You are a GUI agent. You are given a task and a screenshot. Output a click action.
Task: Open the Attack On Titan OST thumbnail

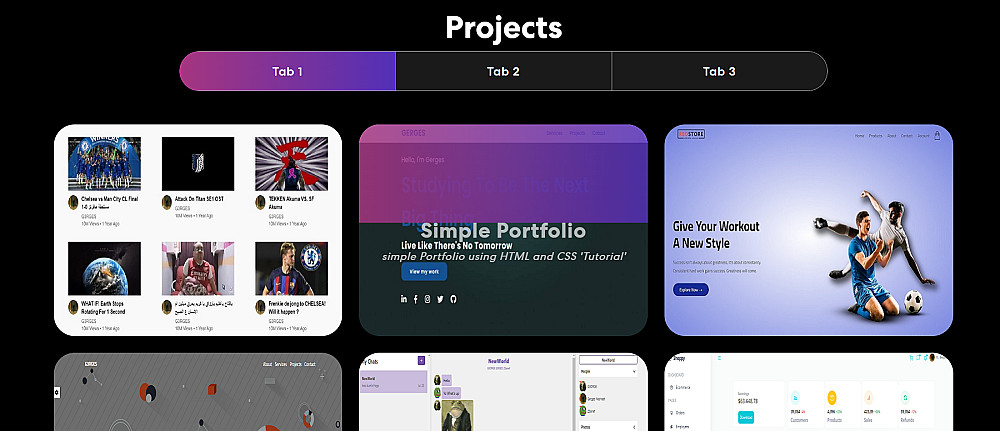[x=198, y=164]
